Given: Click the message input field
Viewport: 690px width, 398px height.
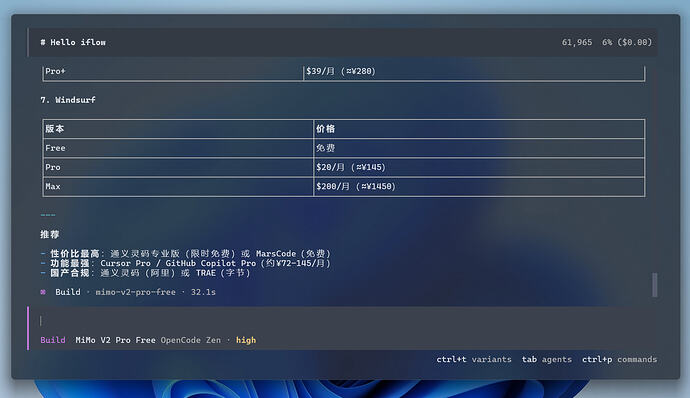Looking at the screenshot, I should point(342,321).
